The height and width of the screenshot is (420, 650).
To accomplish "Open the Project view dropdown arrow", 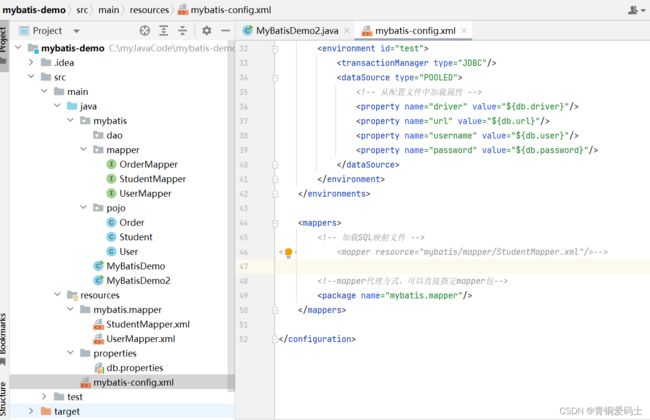I will point(76,31).
